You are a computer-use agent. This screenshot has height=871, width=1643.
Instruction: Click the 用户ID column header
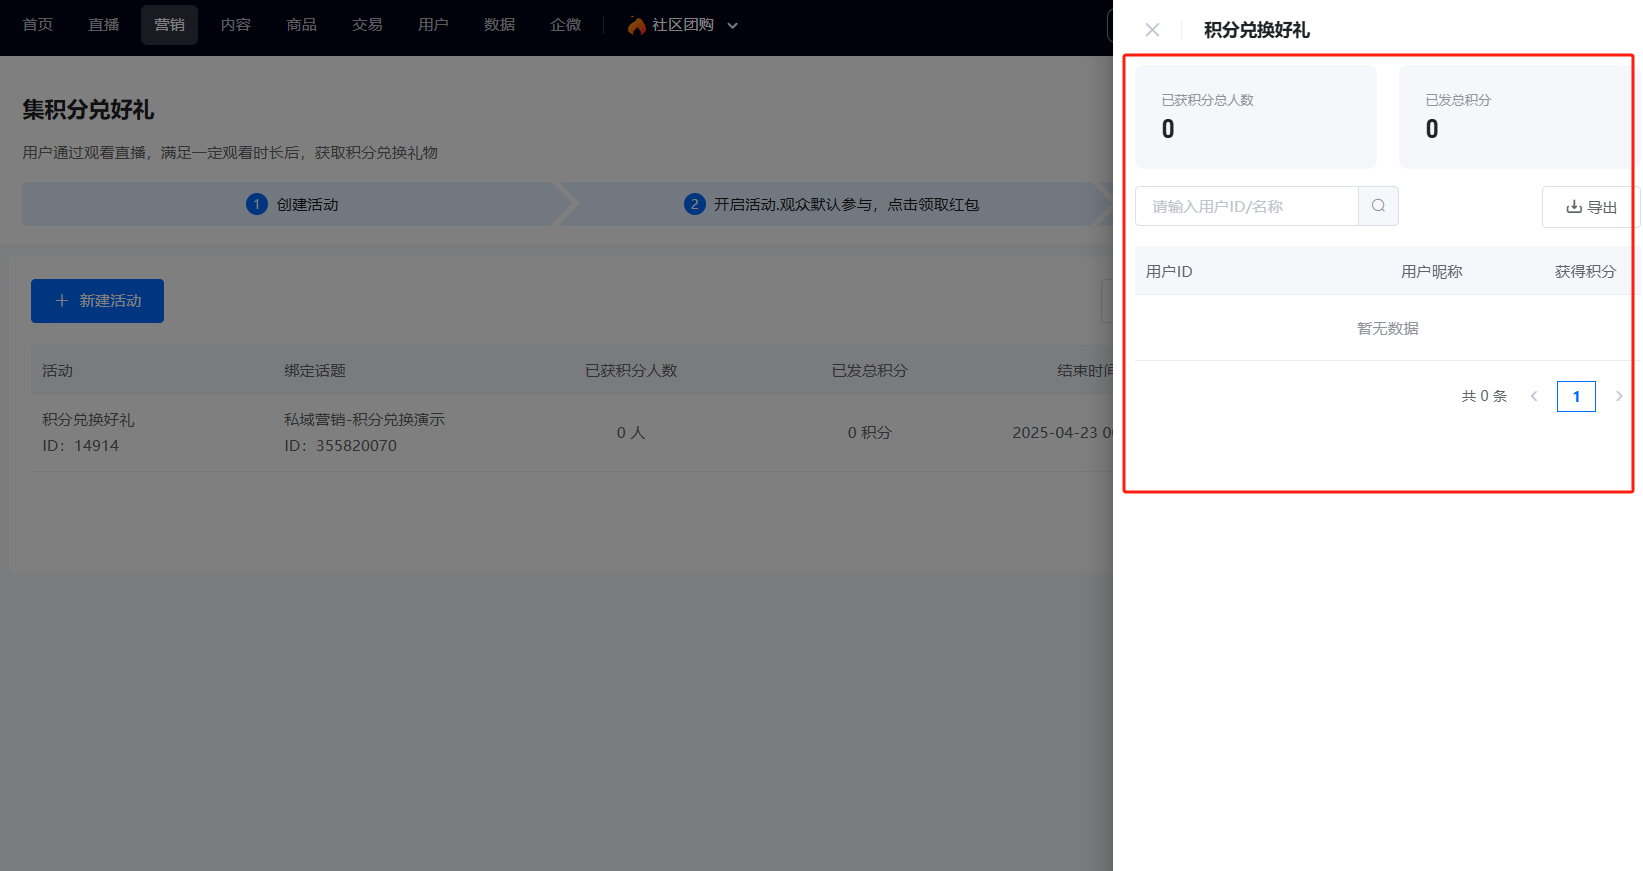pyautogui.click(x=1169, y=271)
